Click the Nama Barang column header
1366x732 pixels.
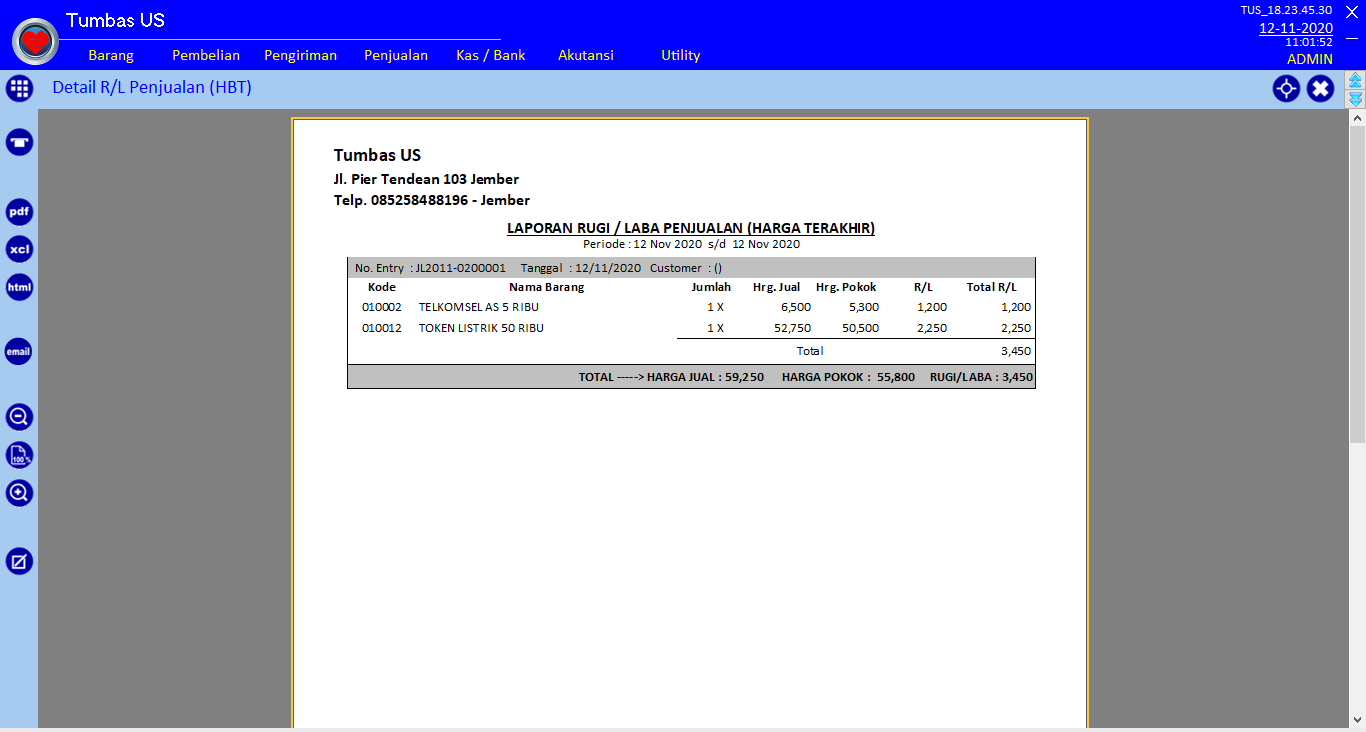click(x=547, y=287)
